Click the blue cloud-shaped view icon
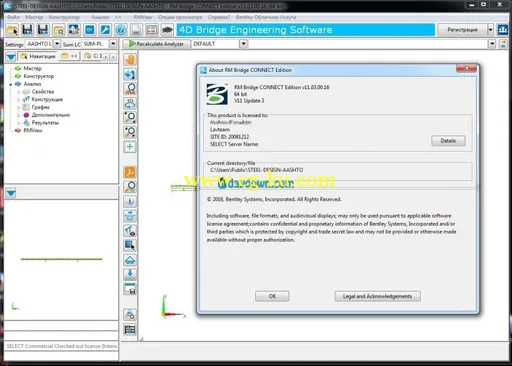Image resolution: width=512 pixels, height=366 pixels. tap(130, 260)
